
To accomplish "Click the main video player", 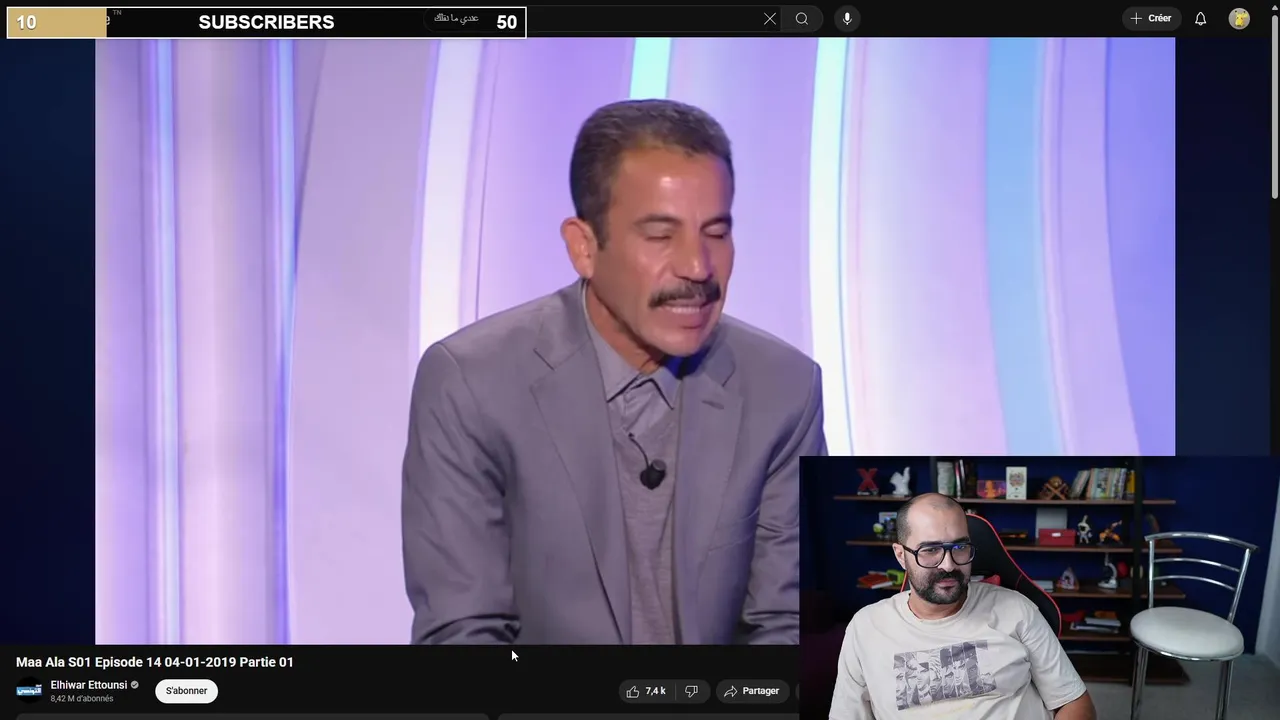I will pyautogui.click(x=635, y=340).
